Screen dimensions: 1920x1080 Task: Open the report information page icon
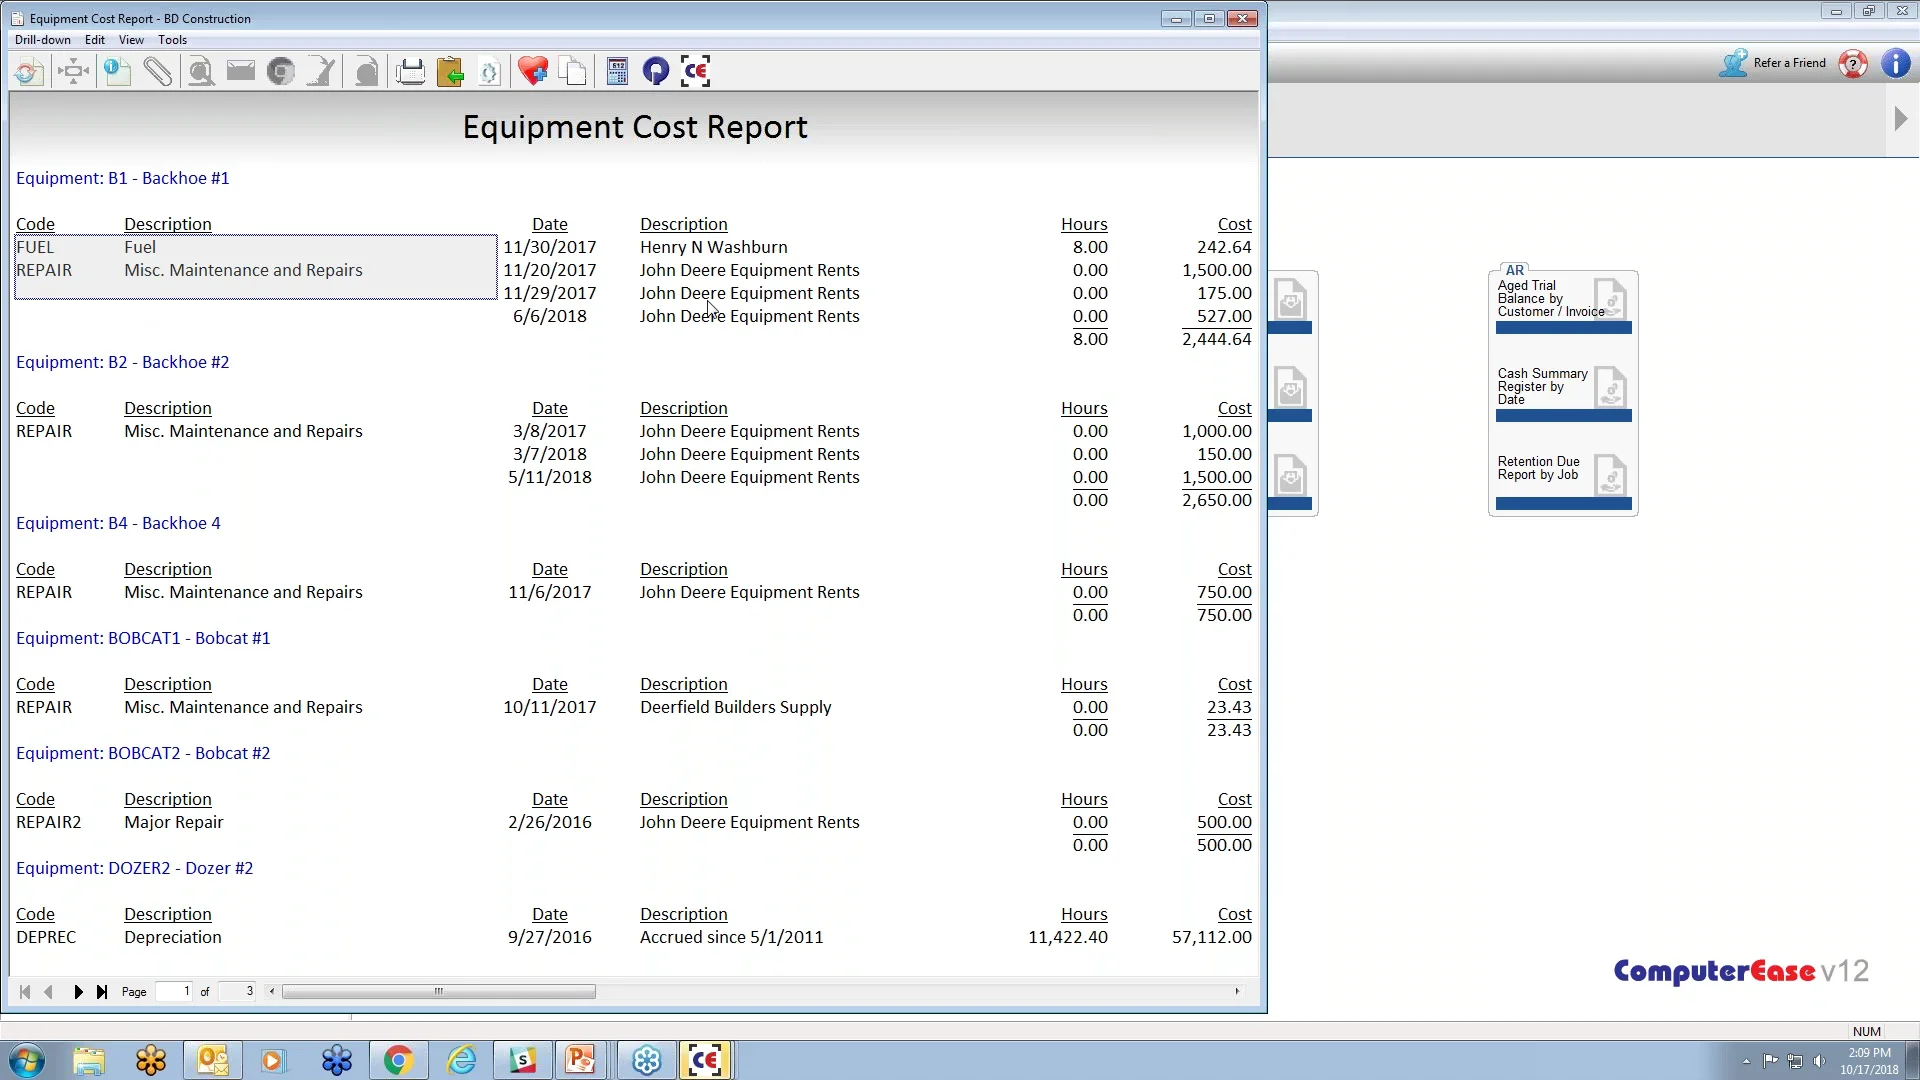[117, 70]
